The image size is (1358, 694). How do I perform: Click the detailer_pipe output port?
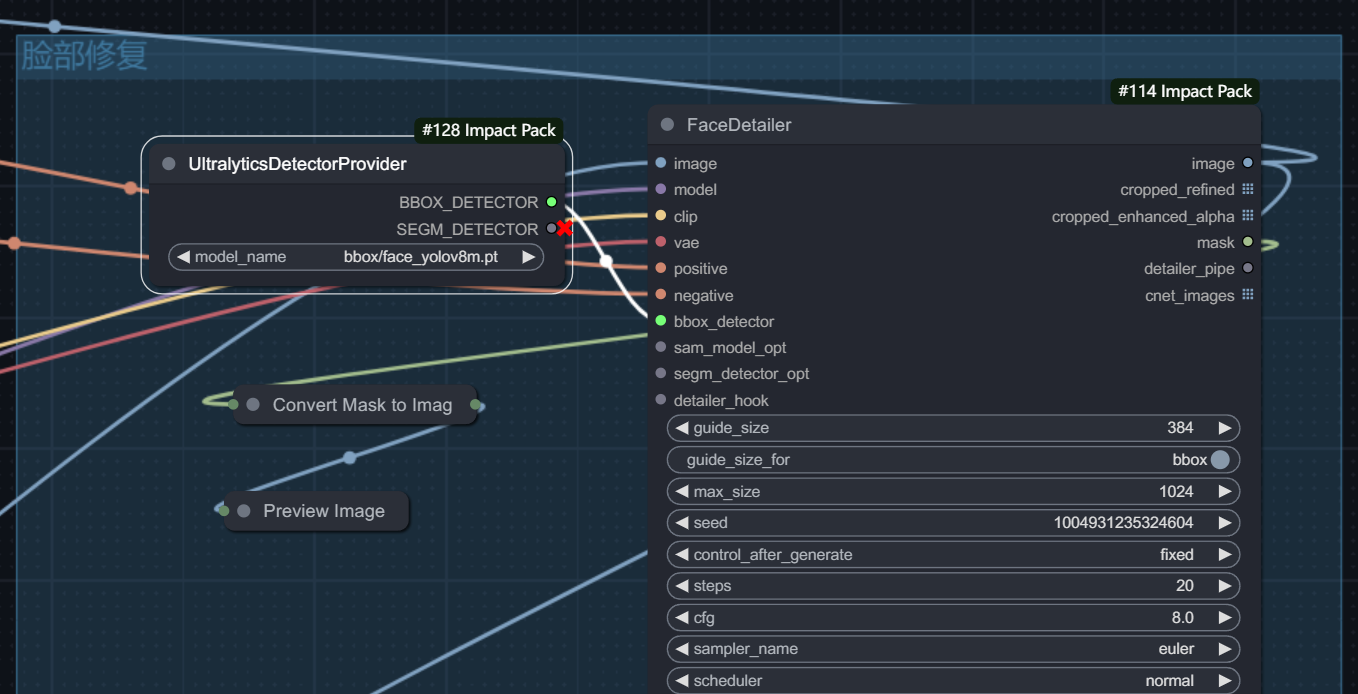[1247, 268]
